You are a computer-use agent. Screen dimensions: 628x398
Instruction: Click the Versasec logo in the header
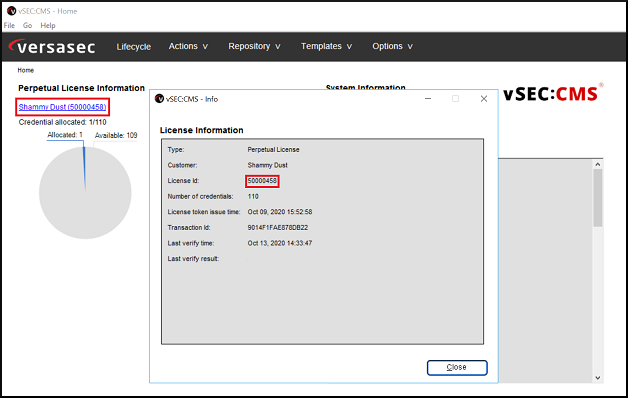coord(52,46)
